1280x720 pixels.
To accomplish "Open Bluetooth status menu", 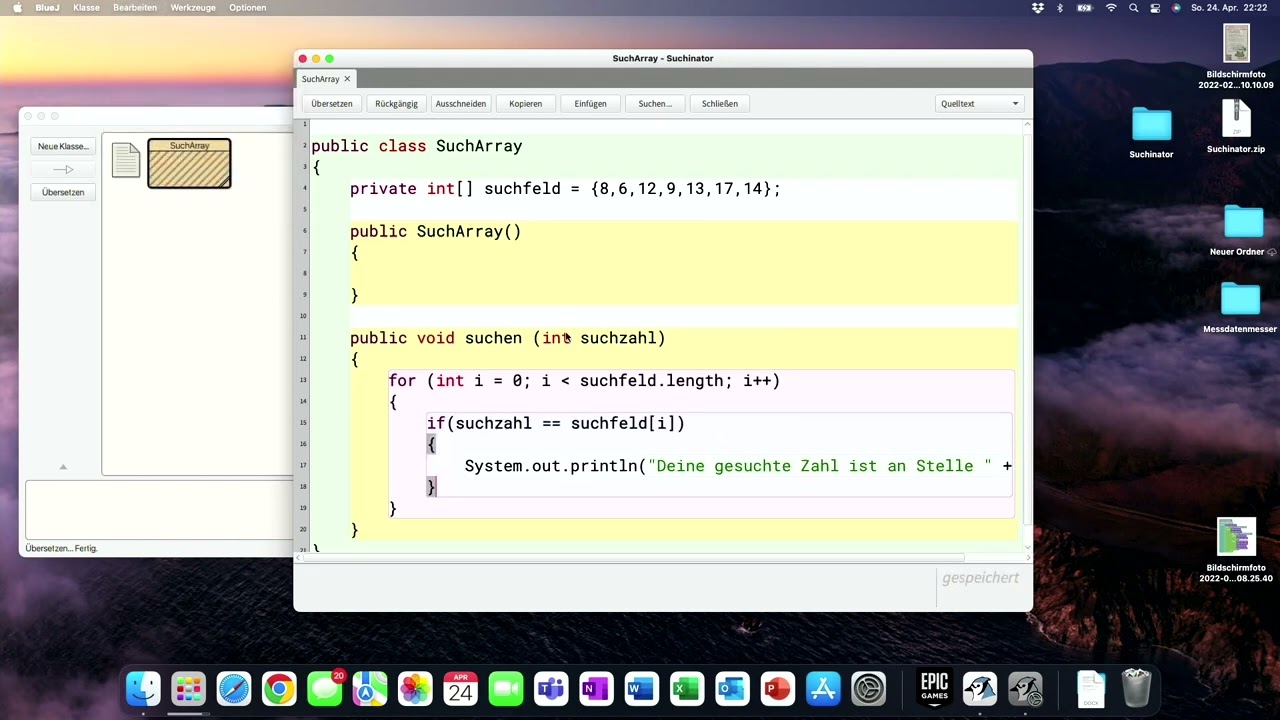I will click(x=1060, y=7).
